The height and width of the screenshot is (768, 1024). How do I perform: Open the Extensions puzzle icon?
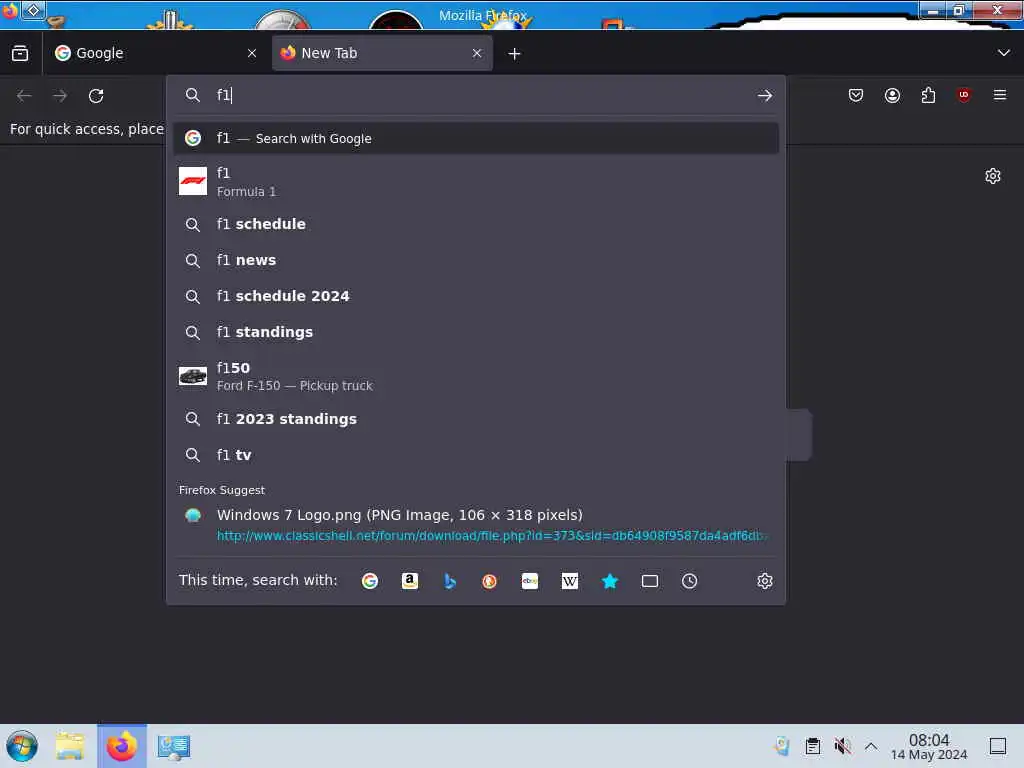[x=928, y=95]
